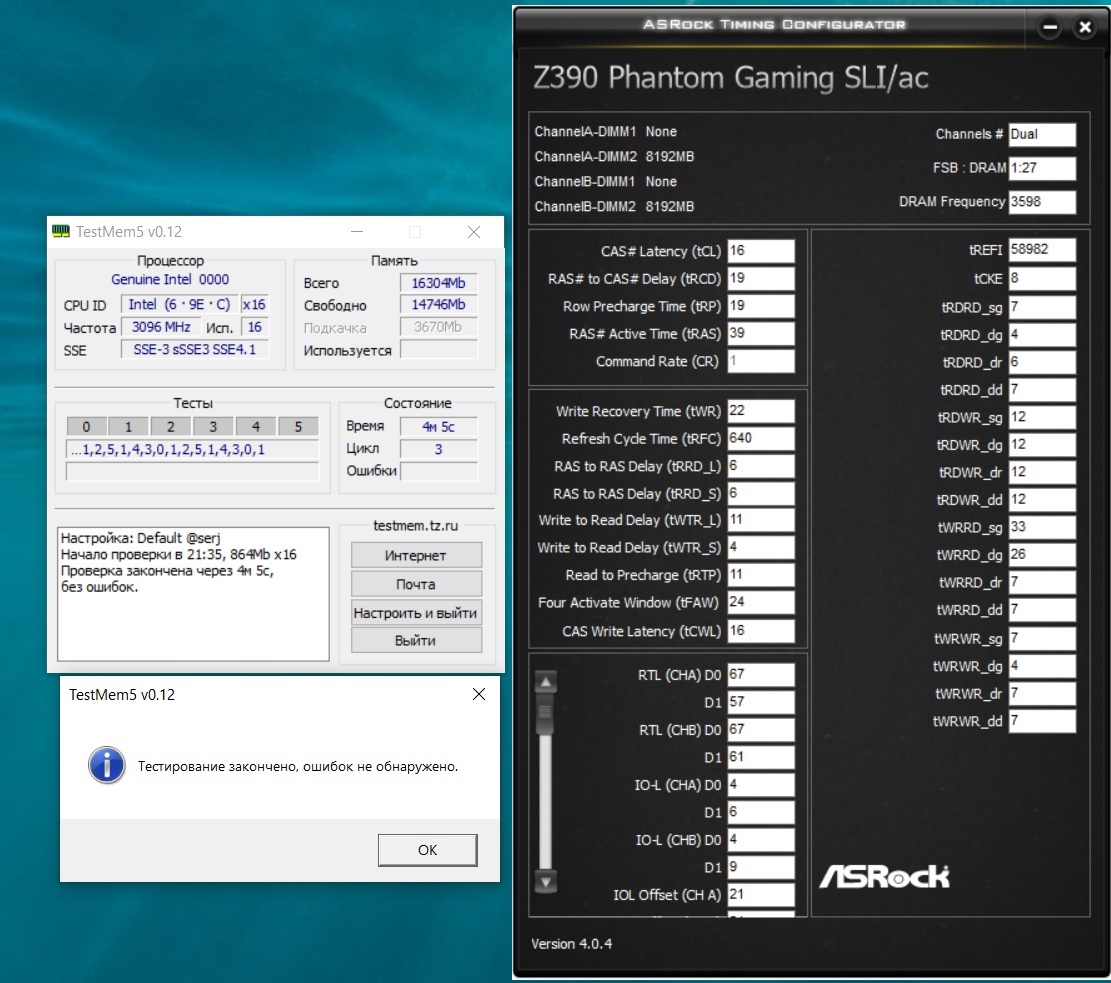Screen dimensions: 1111x983
Task: Click the tREFI value field
Action: [x=1042, y=250]
